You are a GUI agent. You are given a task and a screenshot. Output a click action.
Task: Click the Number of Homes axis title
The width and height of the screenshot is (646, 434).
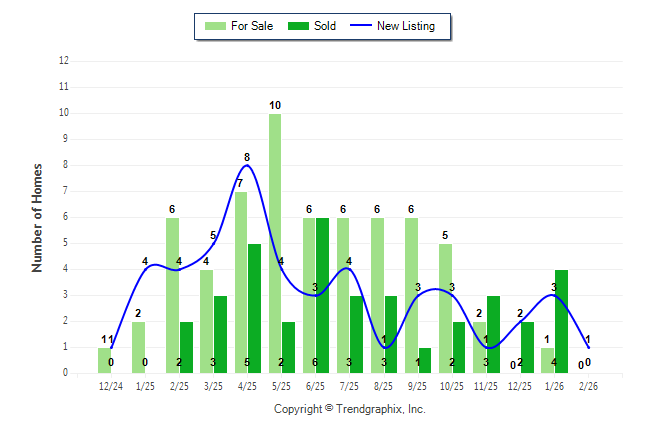pos(37,217)
